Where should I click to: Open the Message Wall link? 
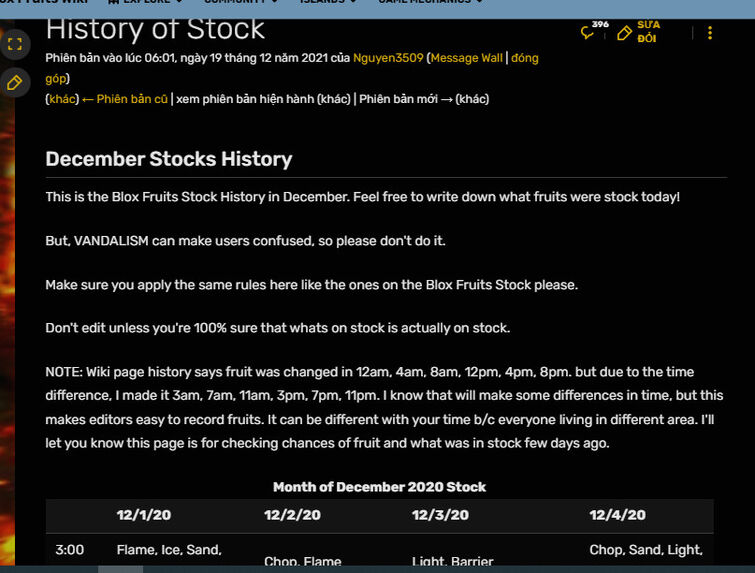tap(467, 58)
